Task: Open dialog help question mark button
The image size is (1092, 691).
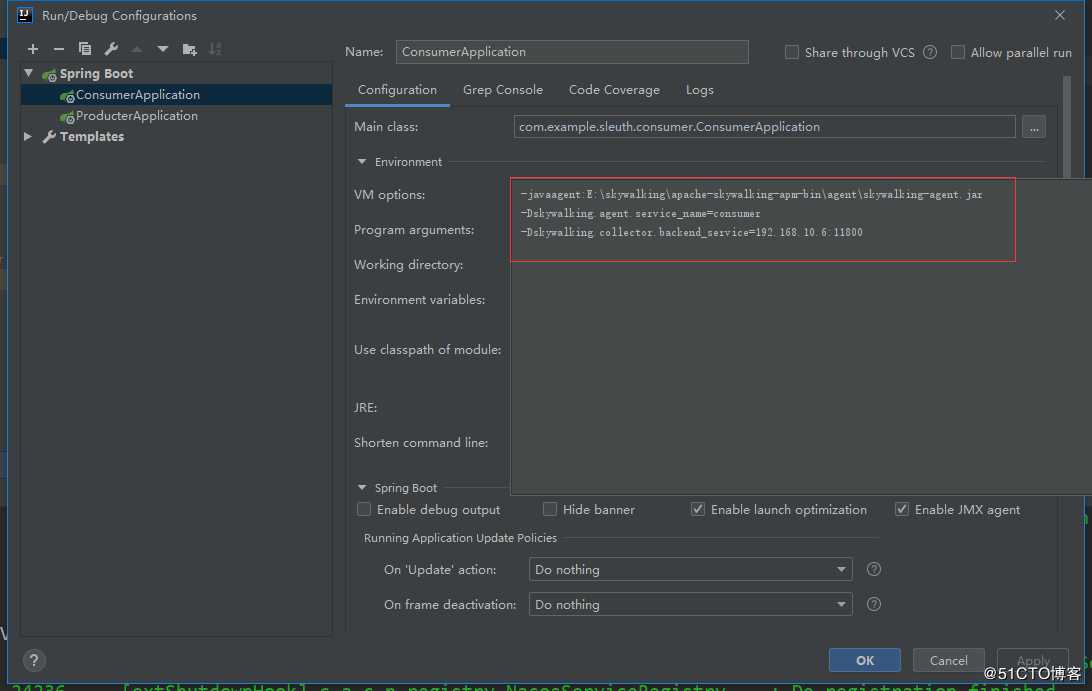Action: [33, 660]
